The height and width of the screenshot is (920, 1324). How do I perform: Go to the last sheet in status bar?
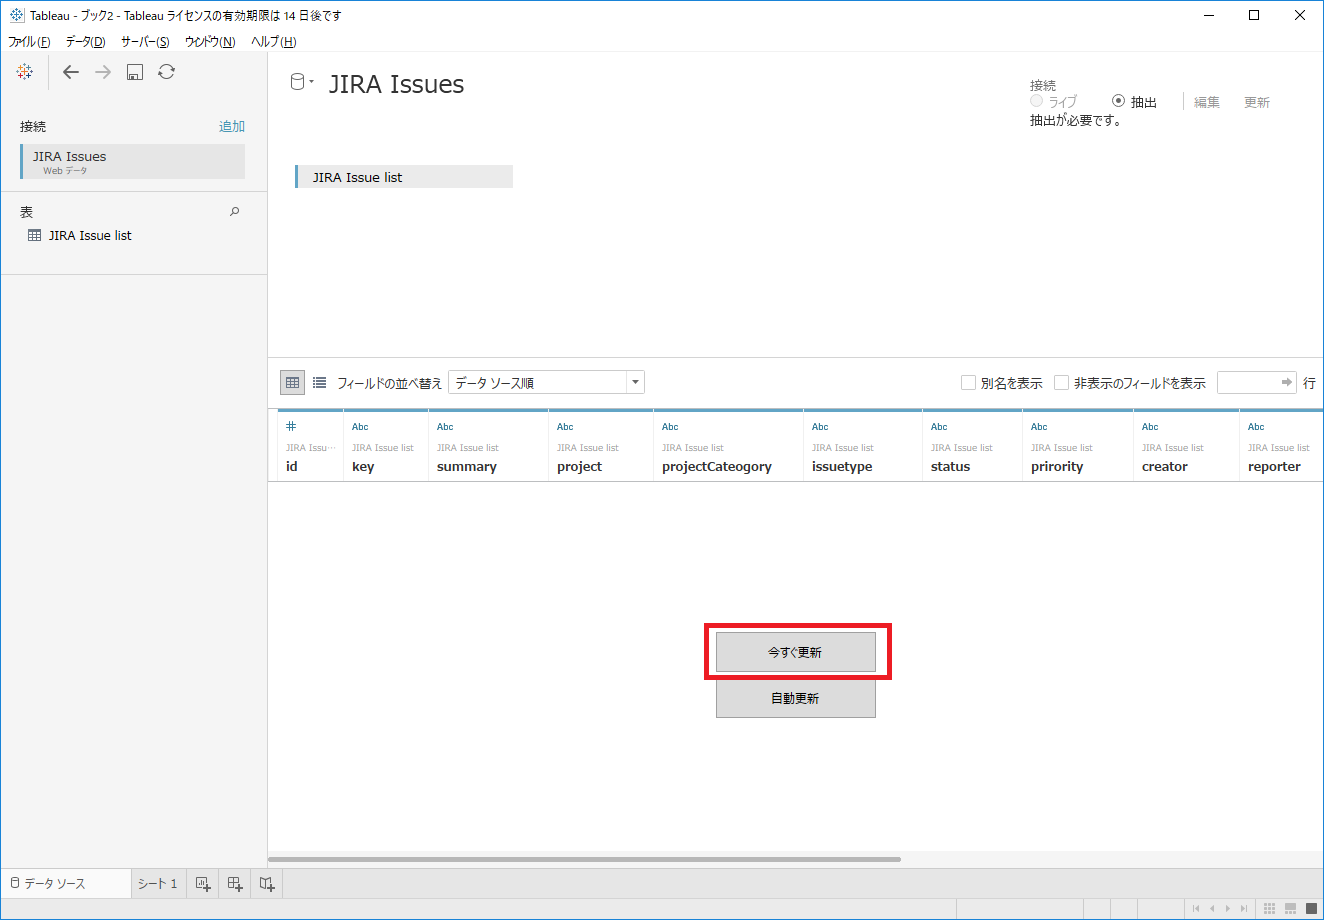click(1244, 909)
